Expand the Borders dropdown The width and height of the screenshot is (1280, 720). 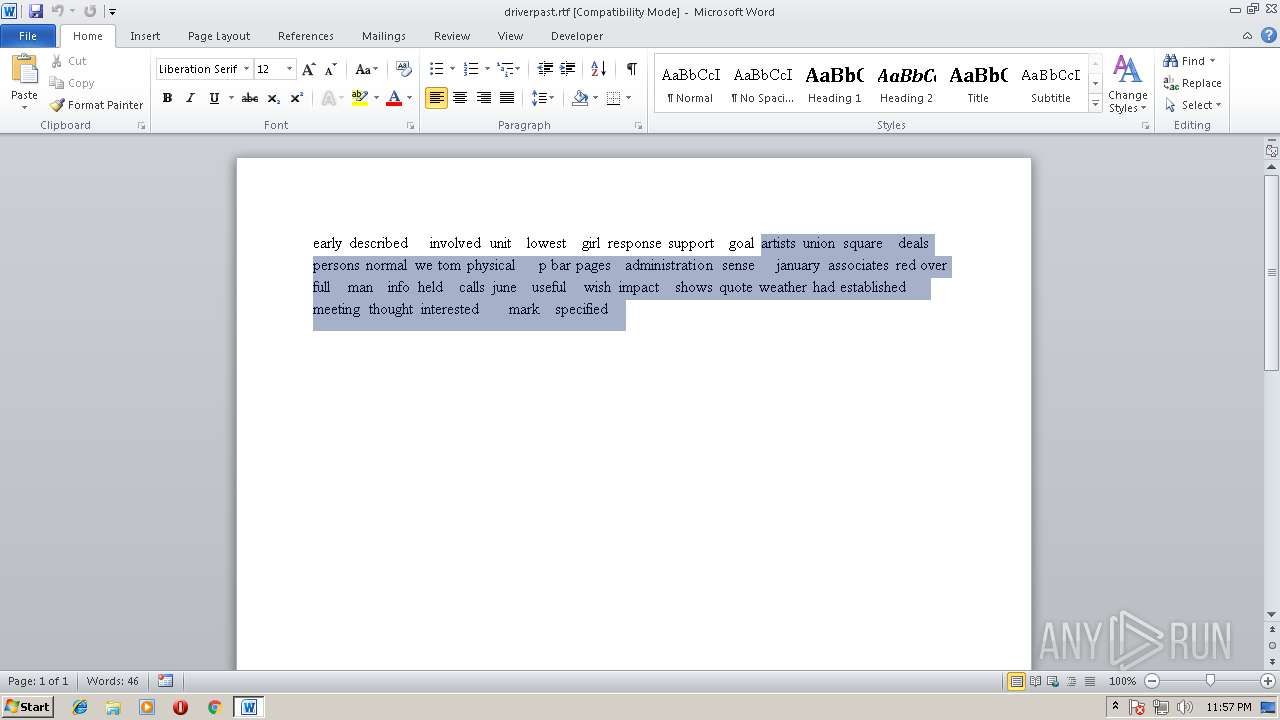coord(628,98)
